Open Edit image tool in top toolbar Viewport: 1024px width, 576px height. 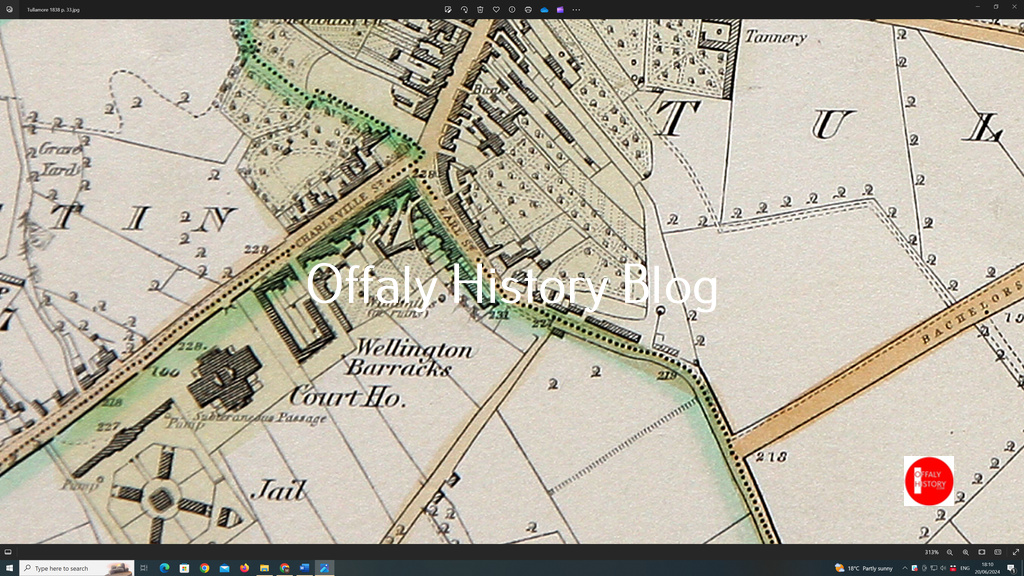(x=448, y=10)
